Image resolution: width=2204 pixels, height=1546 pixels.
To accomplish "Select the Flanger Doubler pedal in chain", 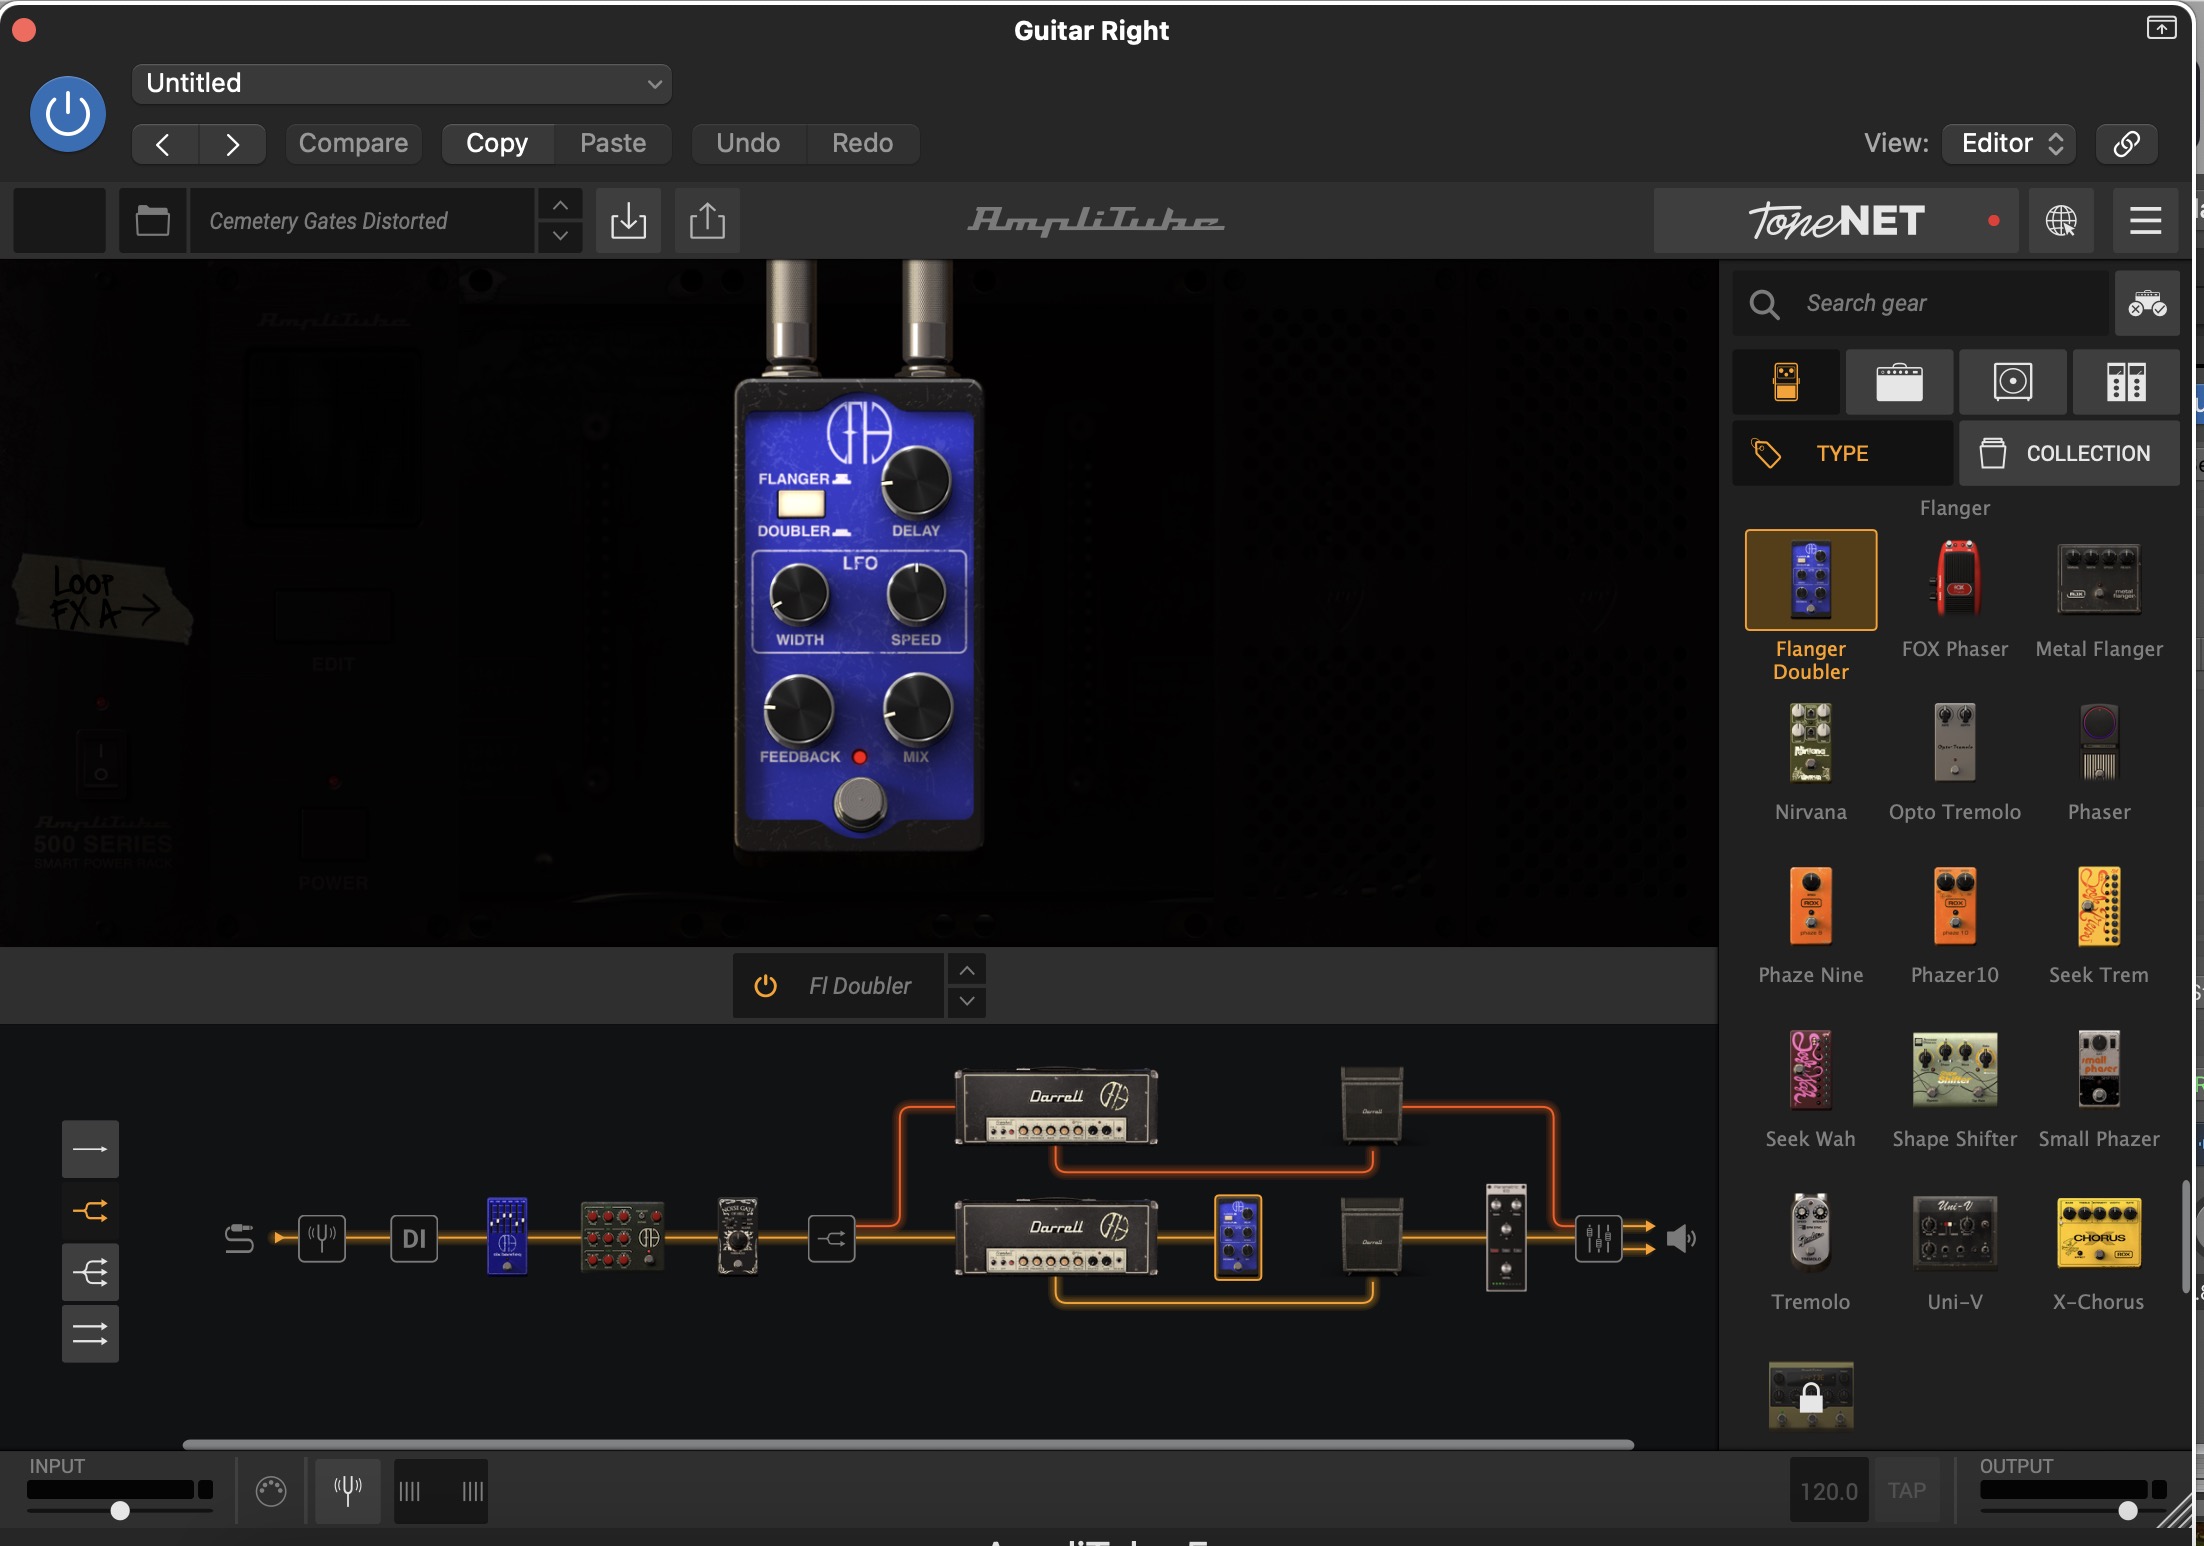I will (1238, 1237).
